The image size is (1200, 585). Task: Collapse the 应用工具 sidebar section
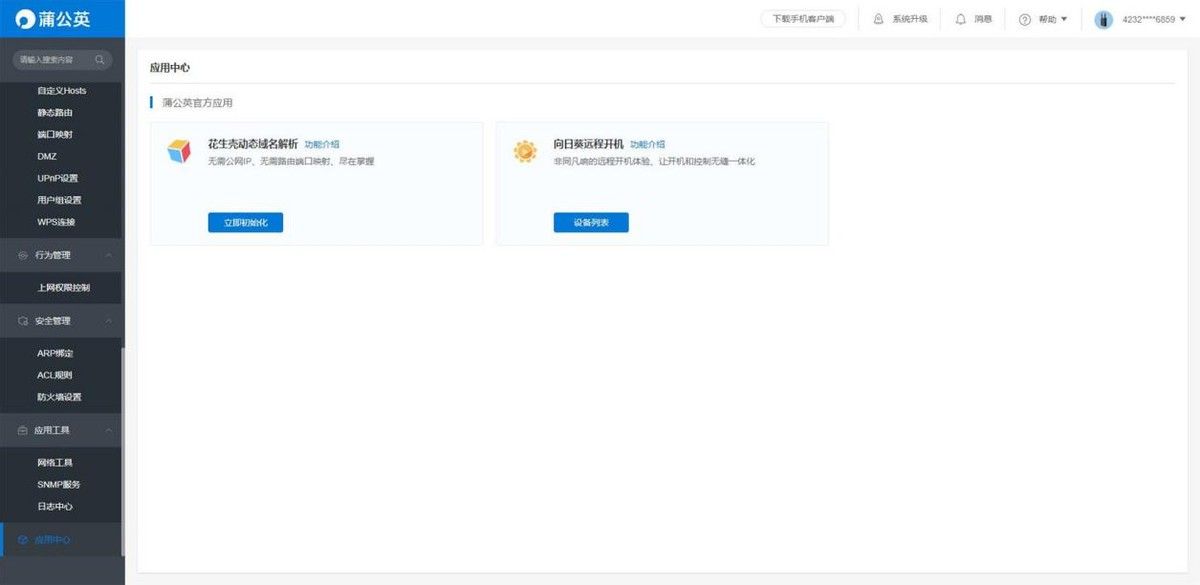108,430
